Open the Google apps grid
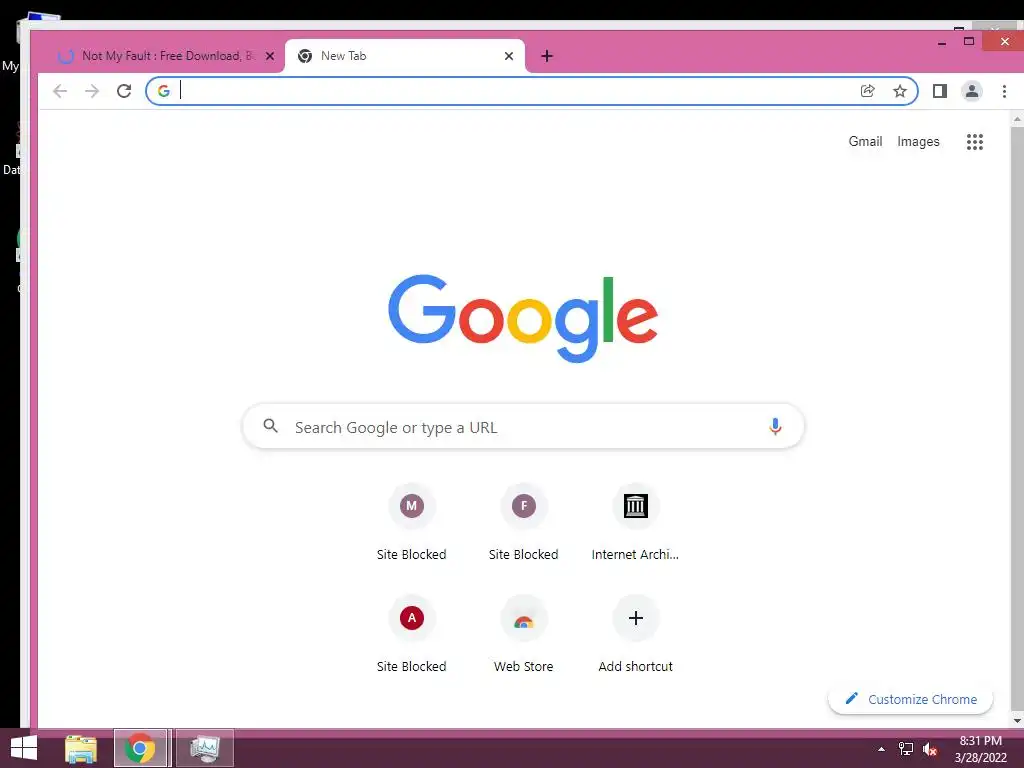Viewport: 1024px width, 768px height. tap(975, 142)
